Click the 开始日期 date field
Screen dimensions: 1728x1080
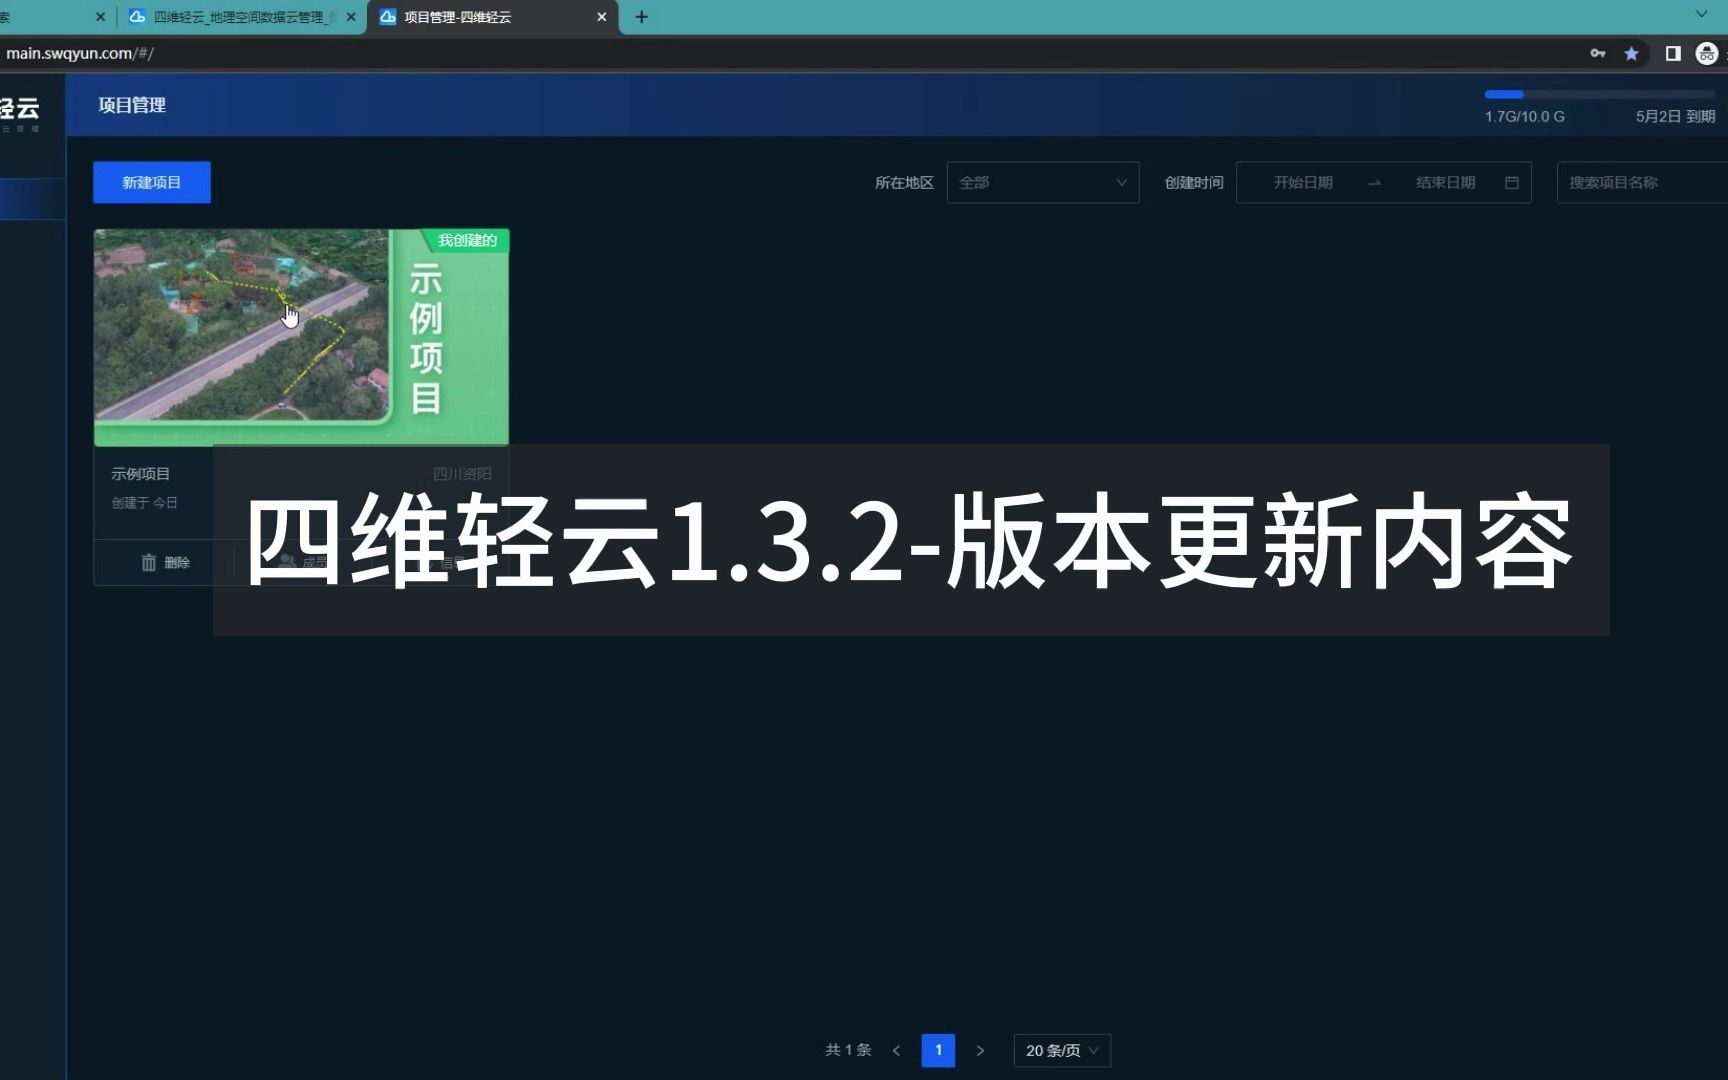(1302, 182)
